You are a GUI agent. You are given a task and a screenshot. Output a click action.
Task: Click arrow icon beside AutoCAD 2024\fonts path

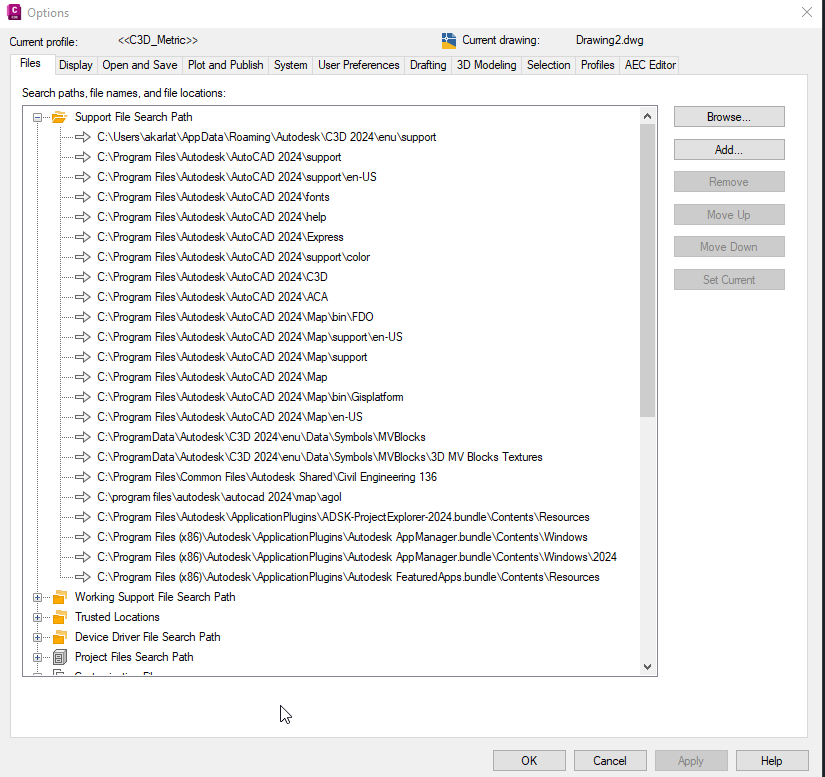coord(83,197)
